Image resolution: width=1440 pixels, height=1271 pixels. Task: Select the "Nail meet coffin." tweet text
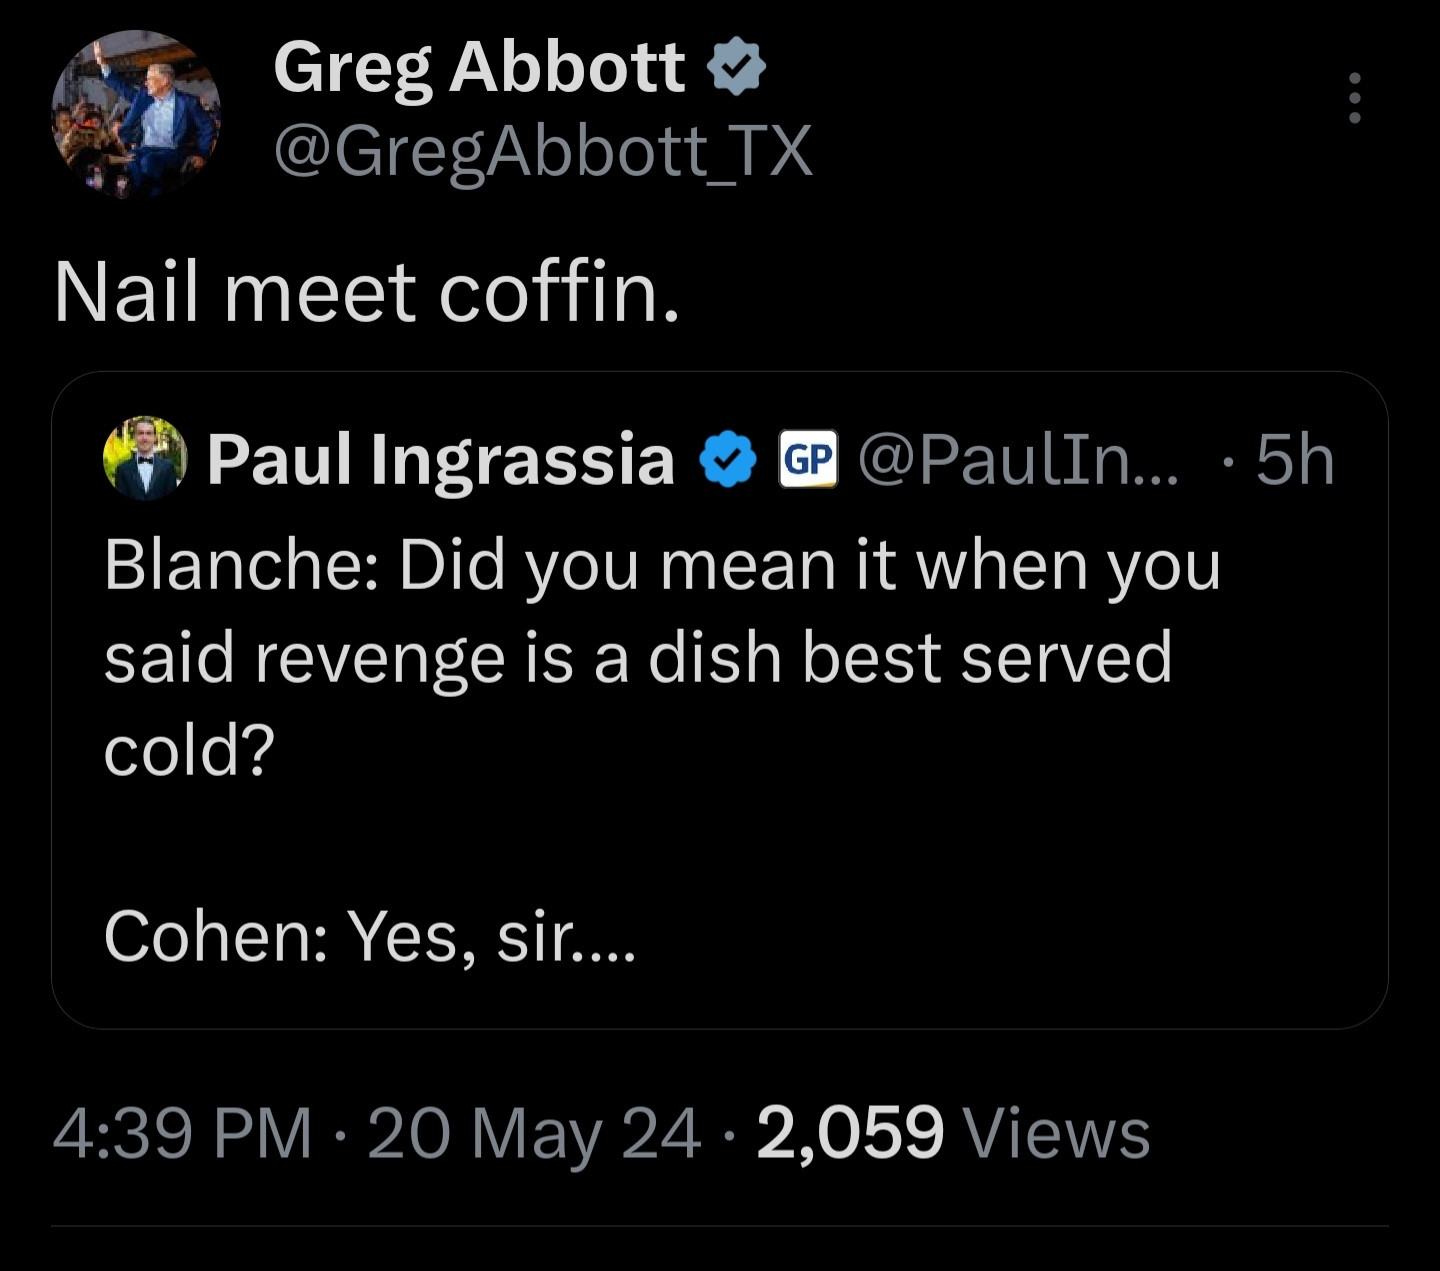[x=367, y=292]
